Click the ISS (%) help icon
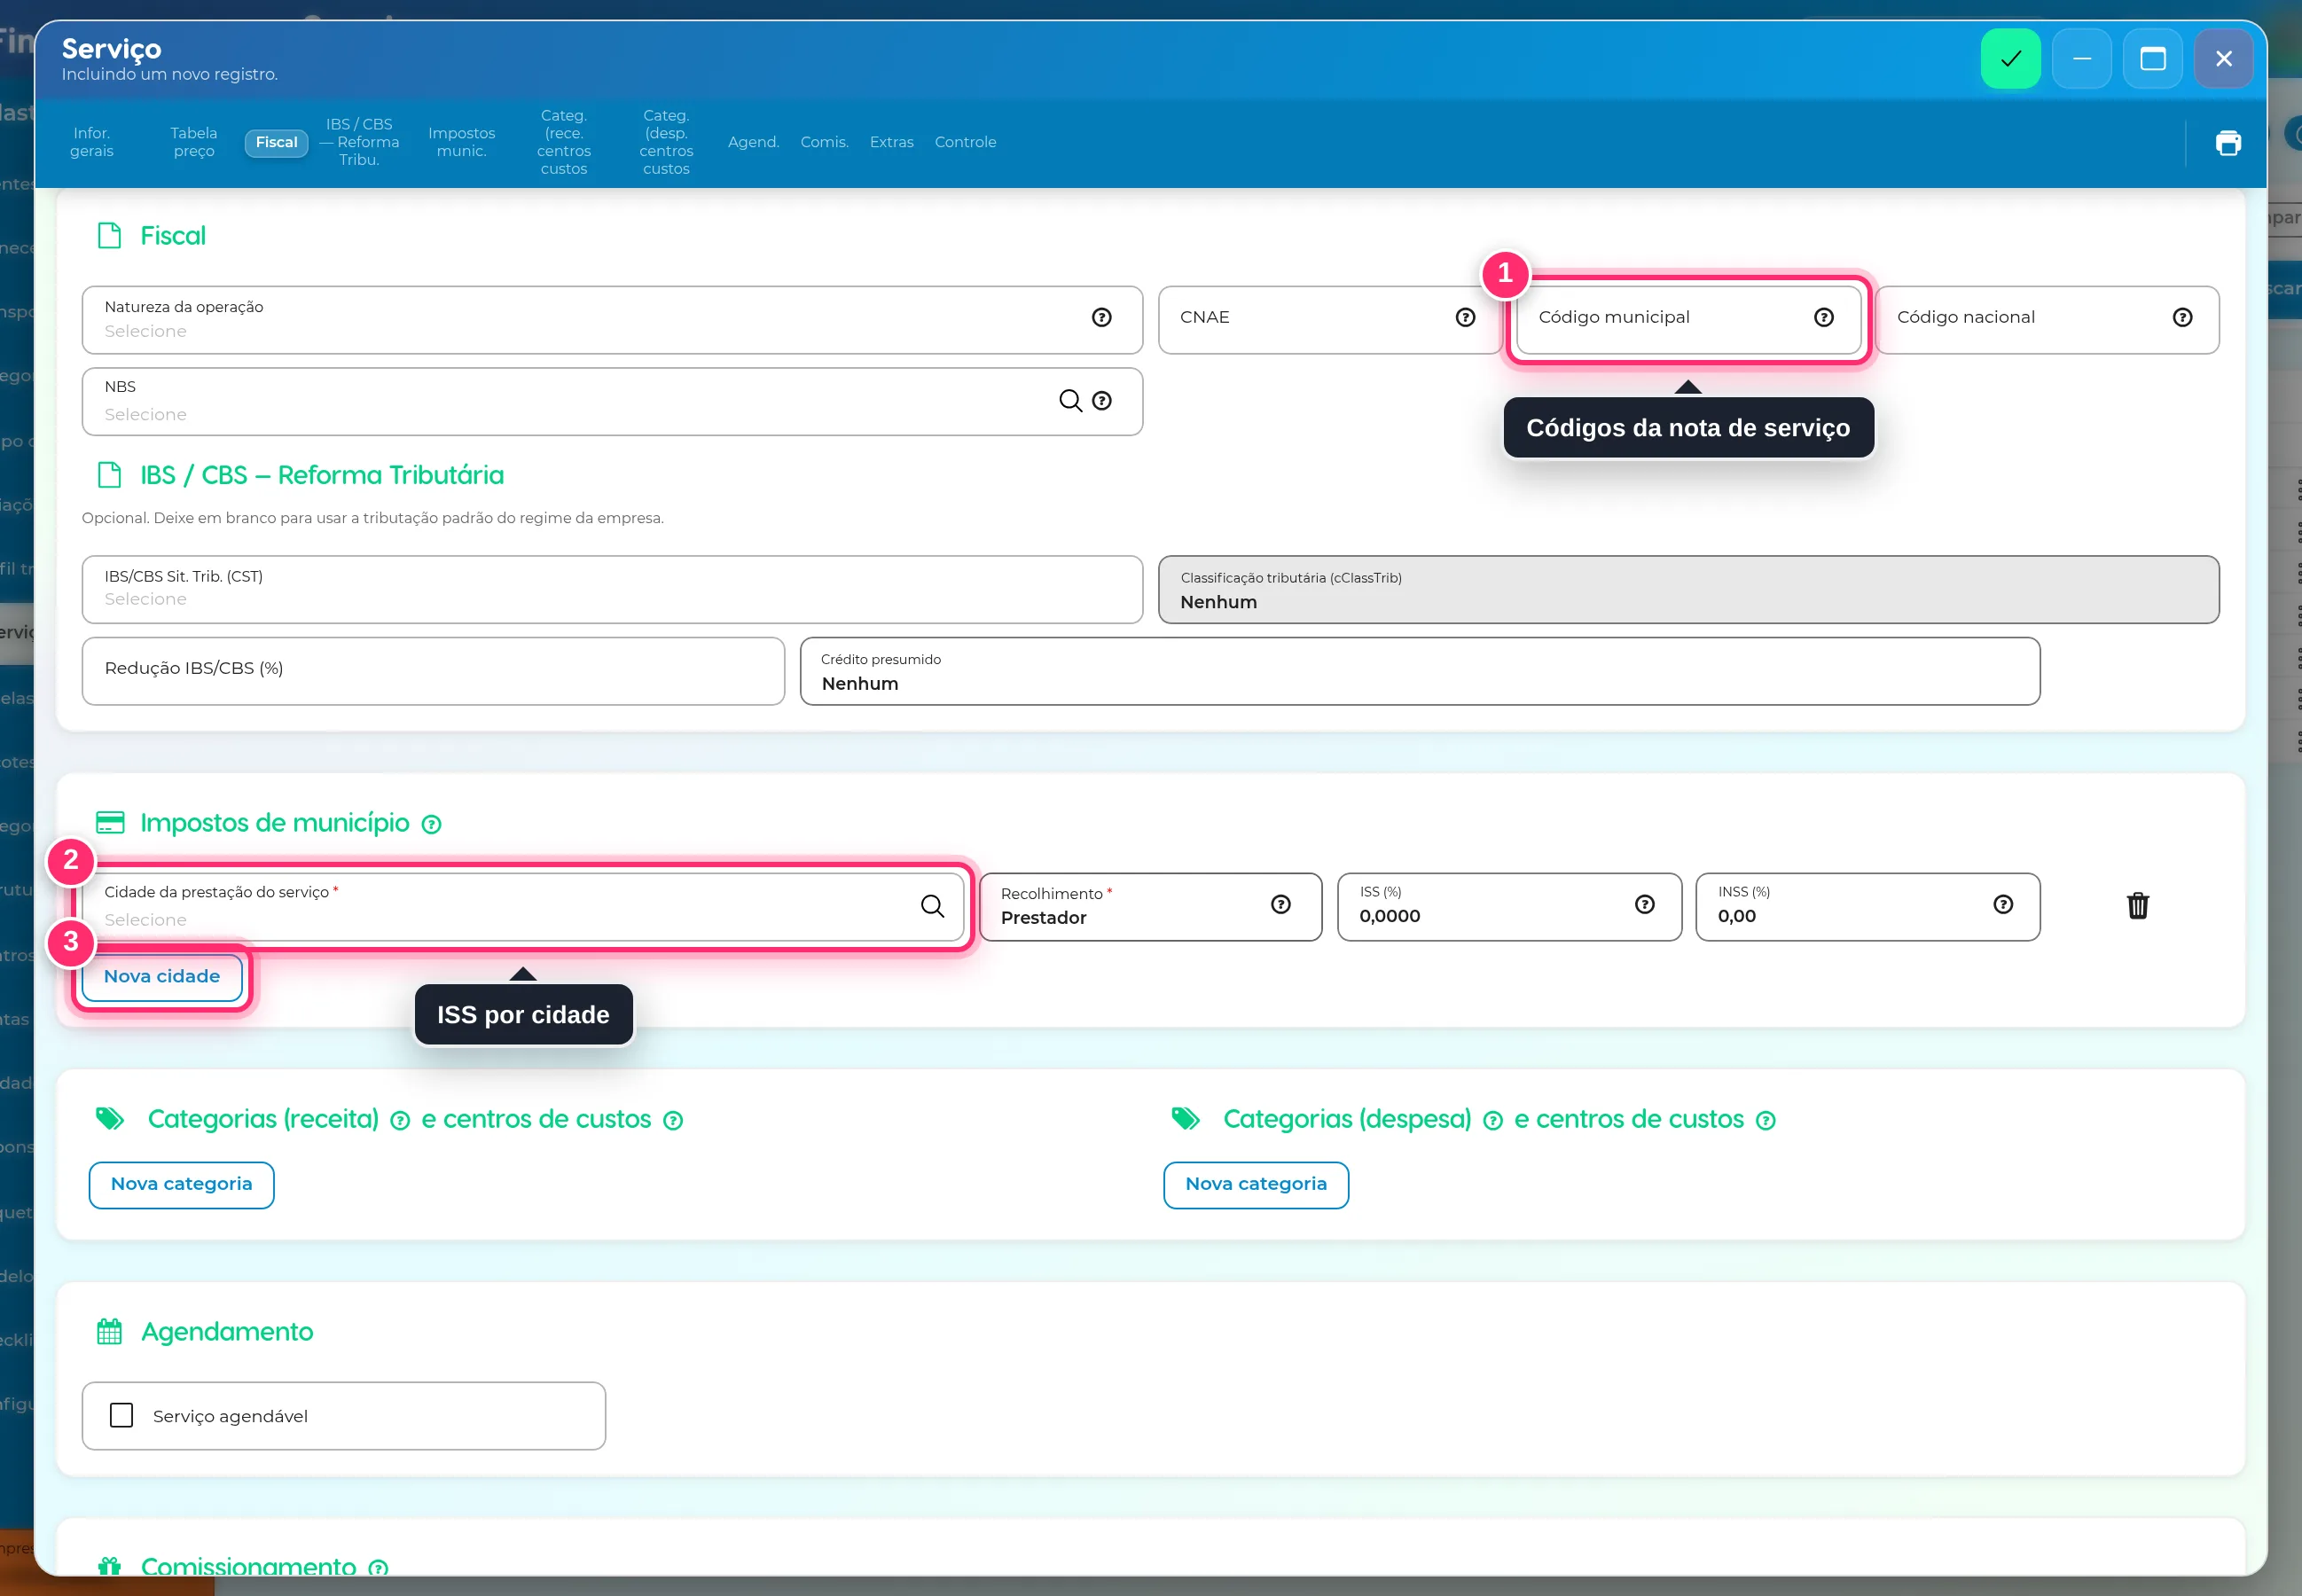The width and height of the screenshot is (2302, 1596). coord(1644,904)
